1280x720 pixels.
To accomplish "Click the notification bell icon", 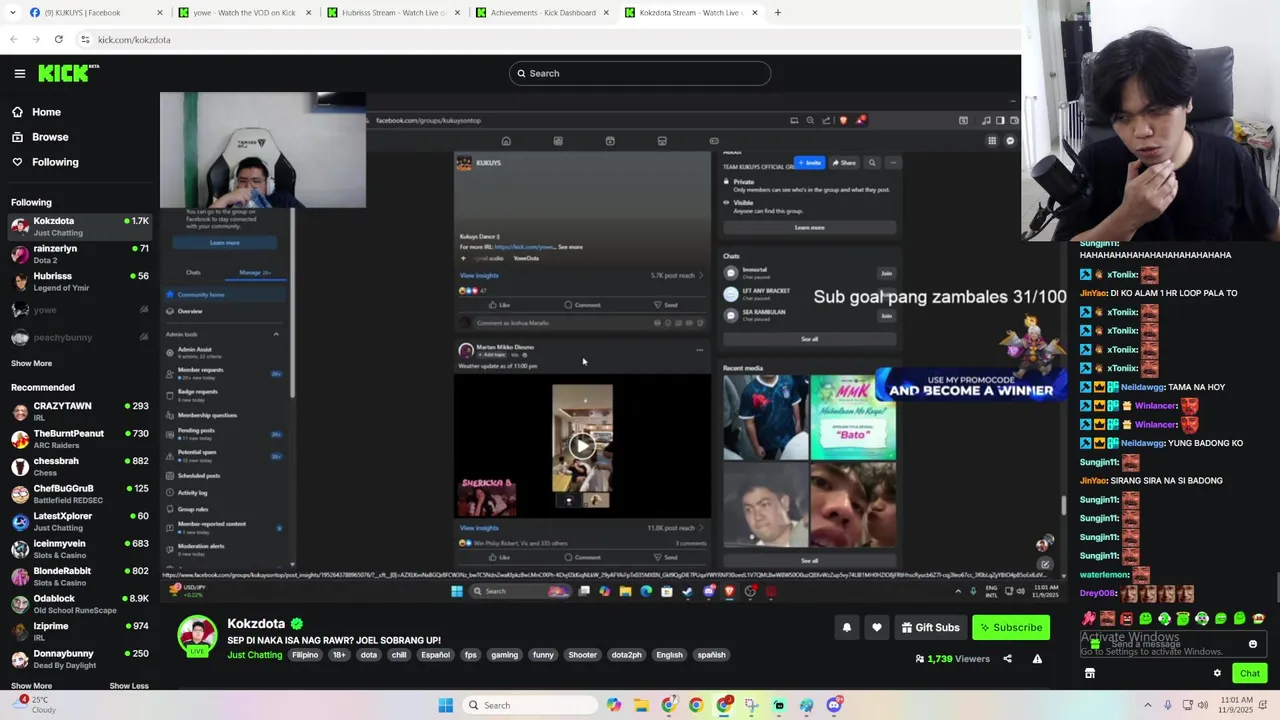I will pyautogui.click(x=846, y=627).
